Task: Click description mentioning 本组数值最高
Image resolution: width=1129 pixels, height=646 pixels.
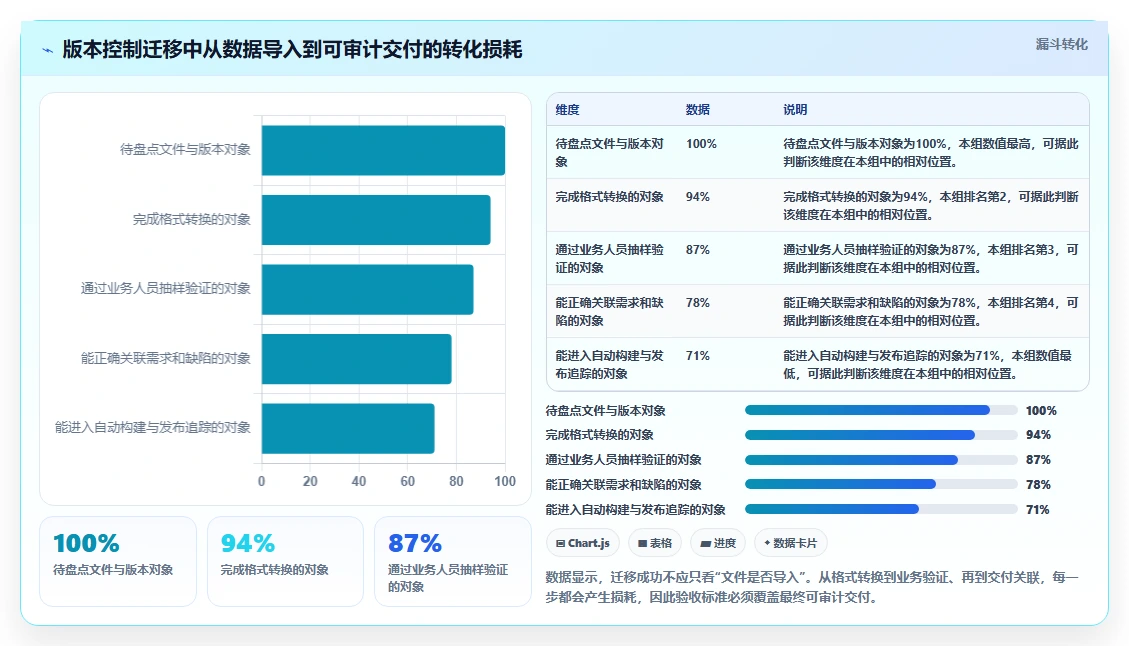Action: (x=931, y=153)
